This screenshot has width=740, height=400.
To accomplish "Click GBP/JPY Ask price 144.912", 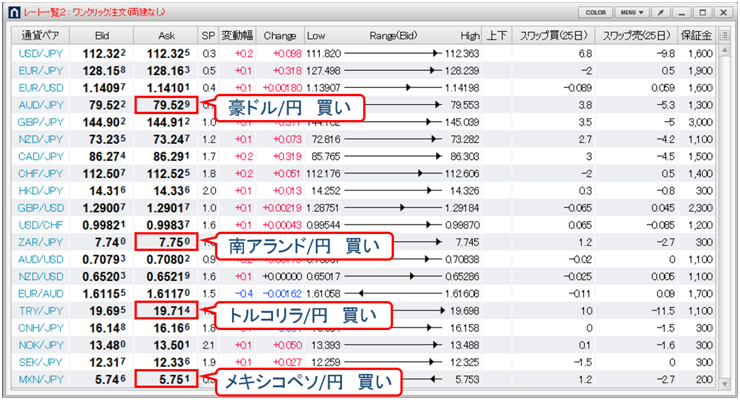I will pos(168,122).
